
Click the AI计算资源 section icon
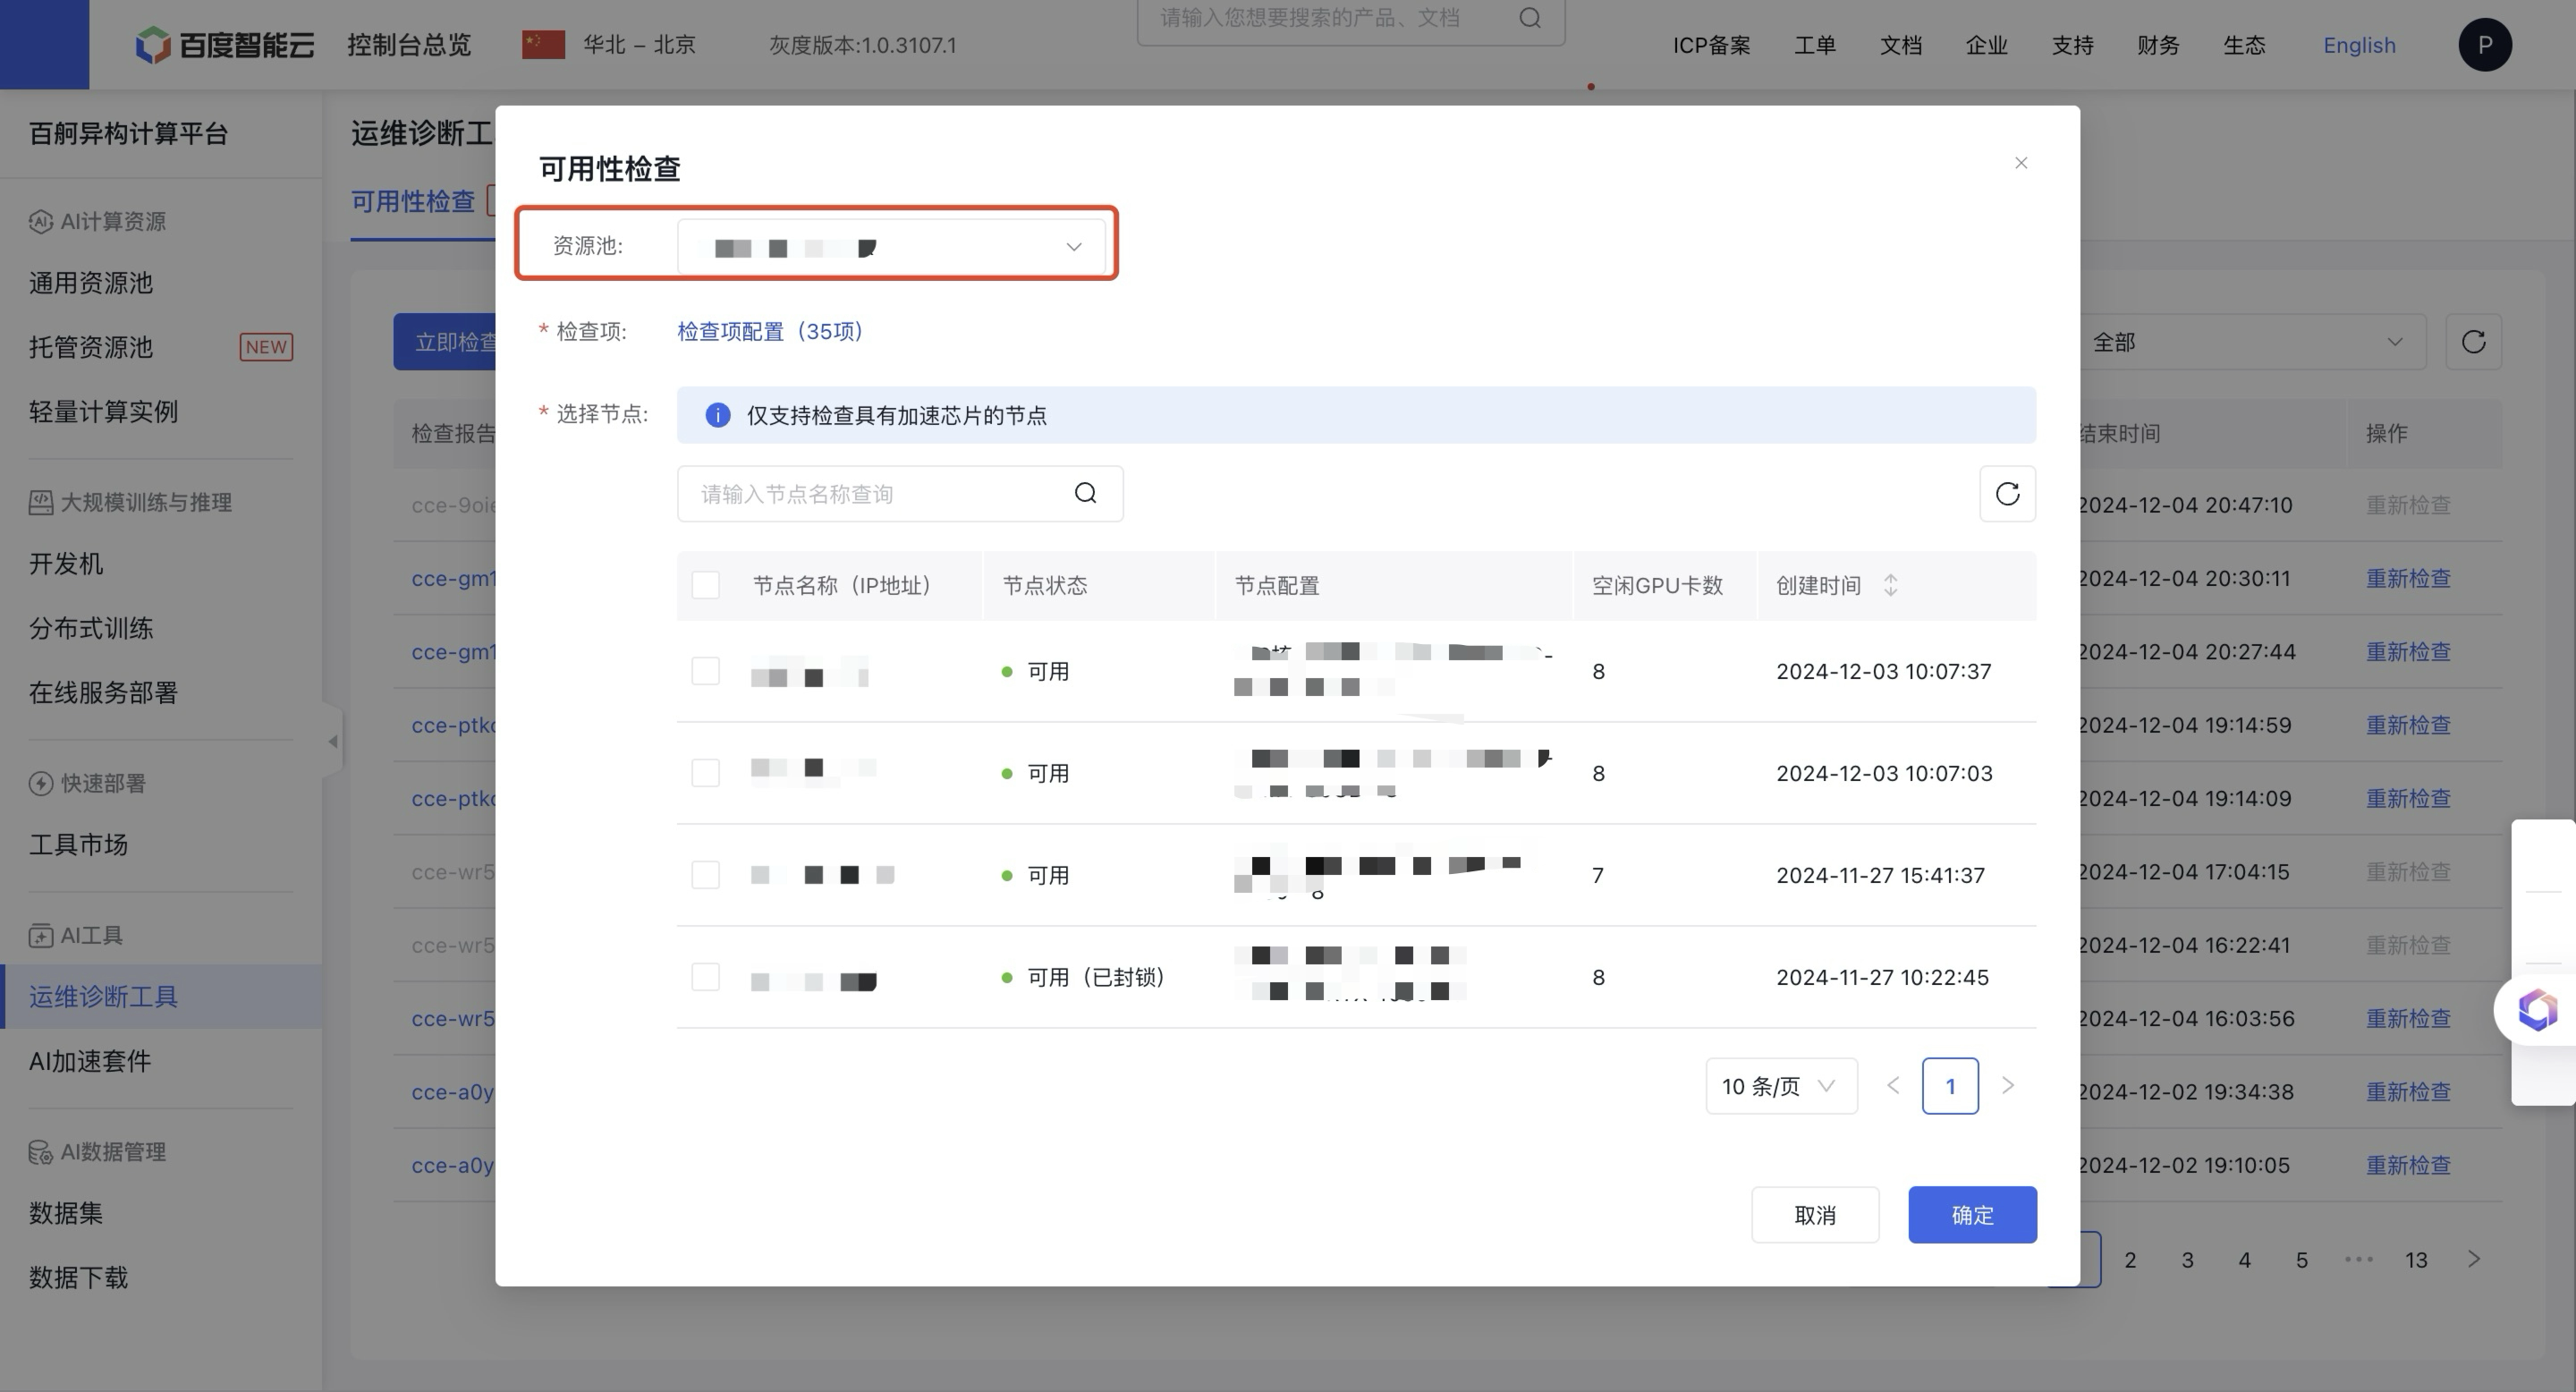point(40,221)
